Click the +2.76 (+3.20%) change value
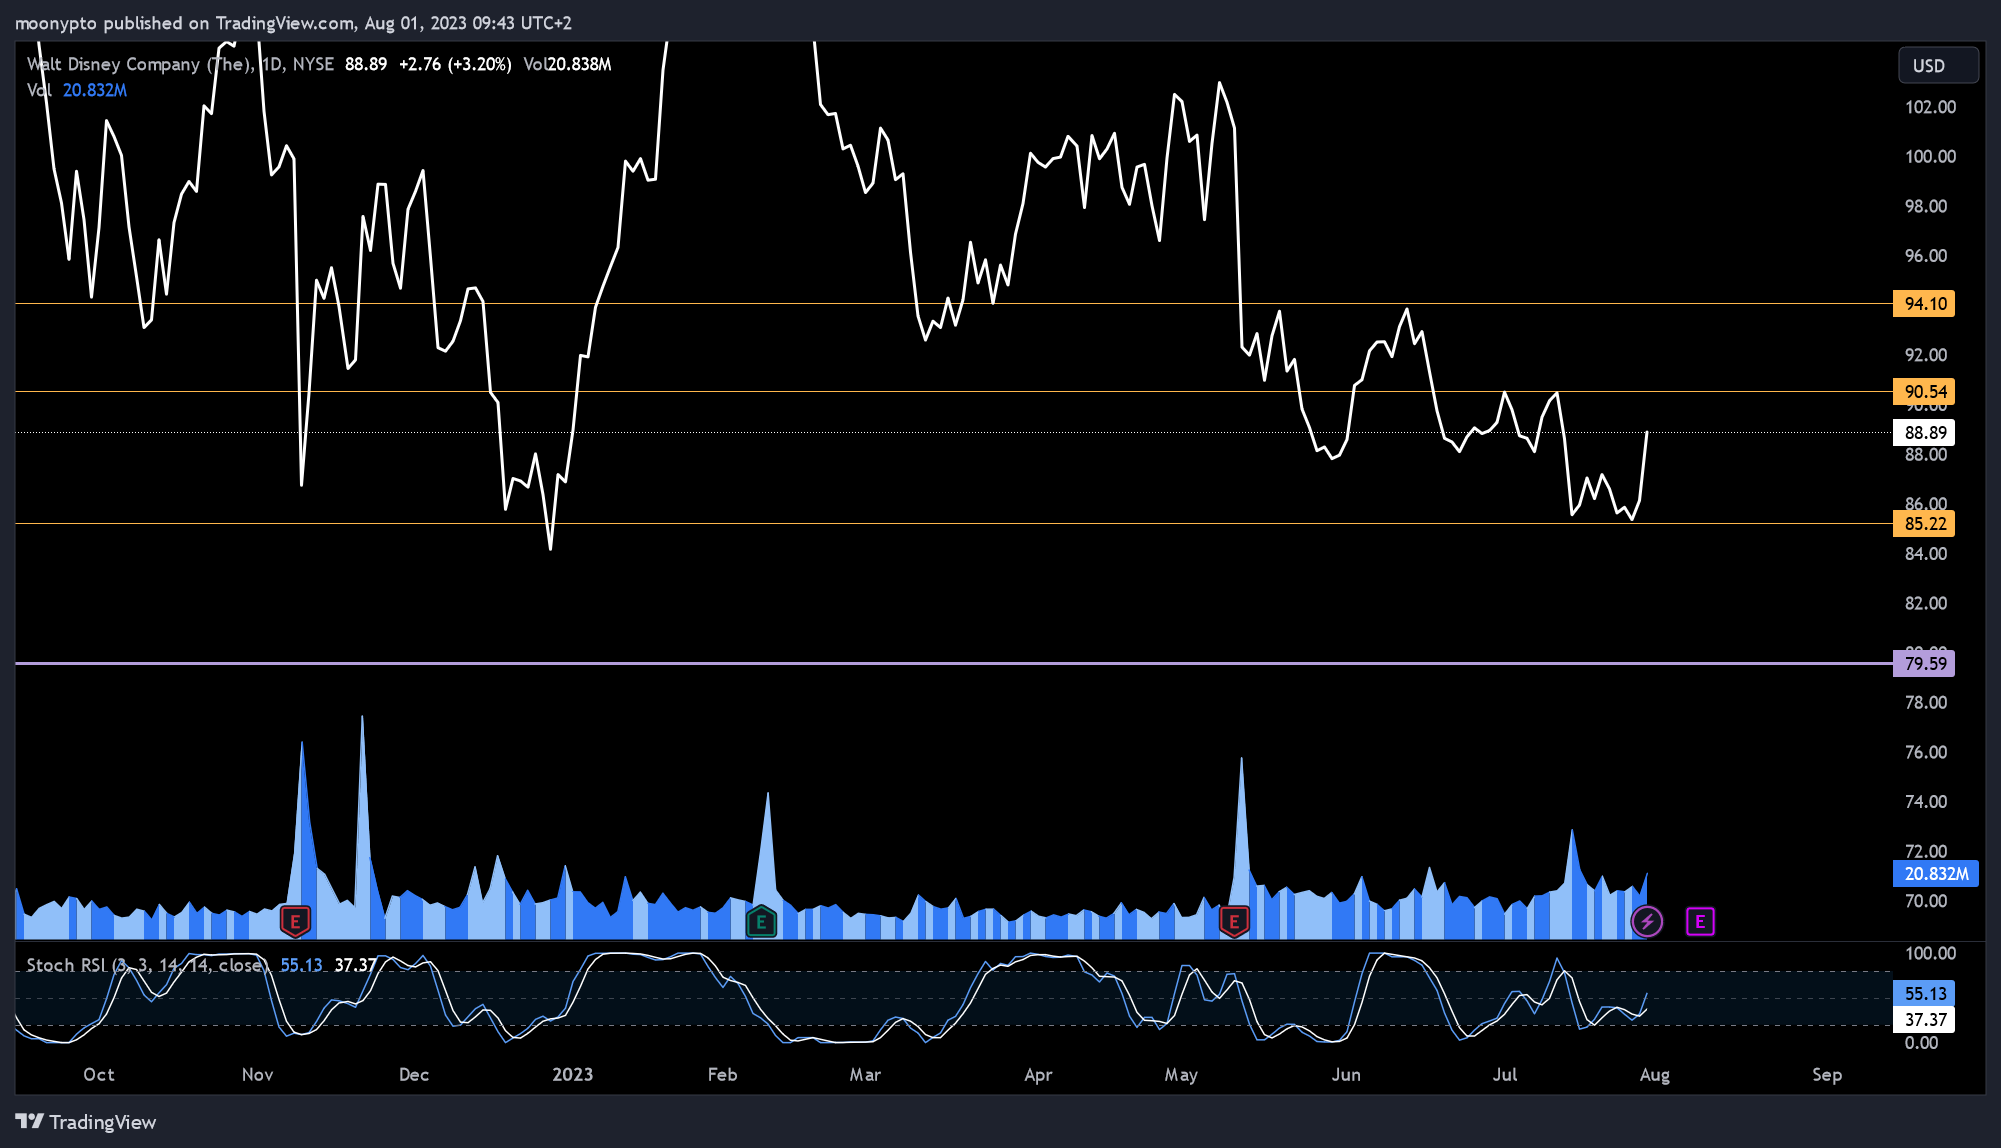This screenshot has height=1148, width=2001. point(455,64)
